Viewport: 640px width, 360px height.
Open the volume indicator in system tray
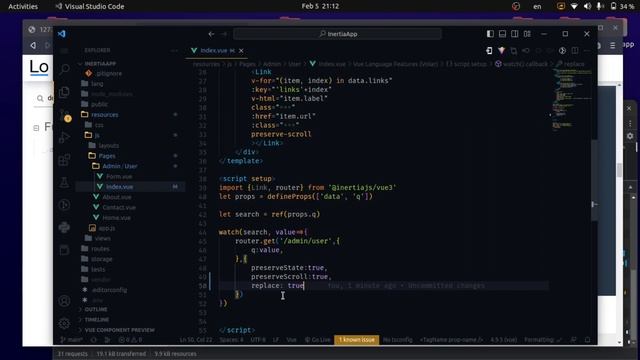587,6
